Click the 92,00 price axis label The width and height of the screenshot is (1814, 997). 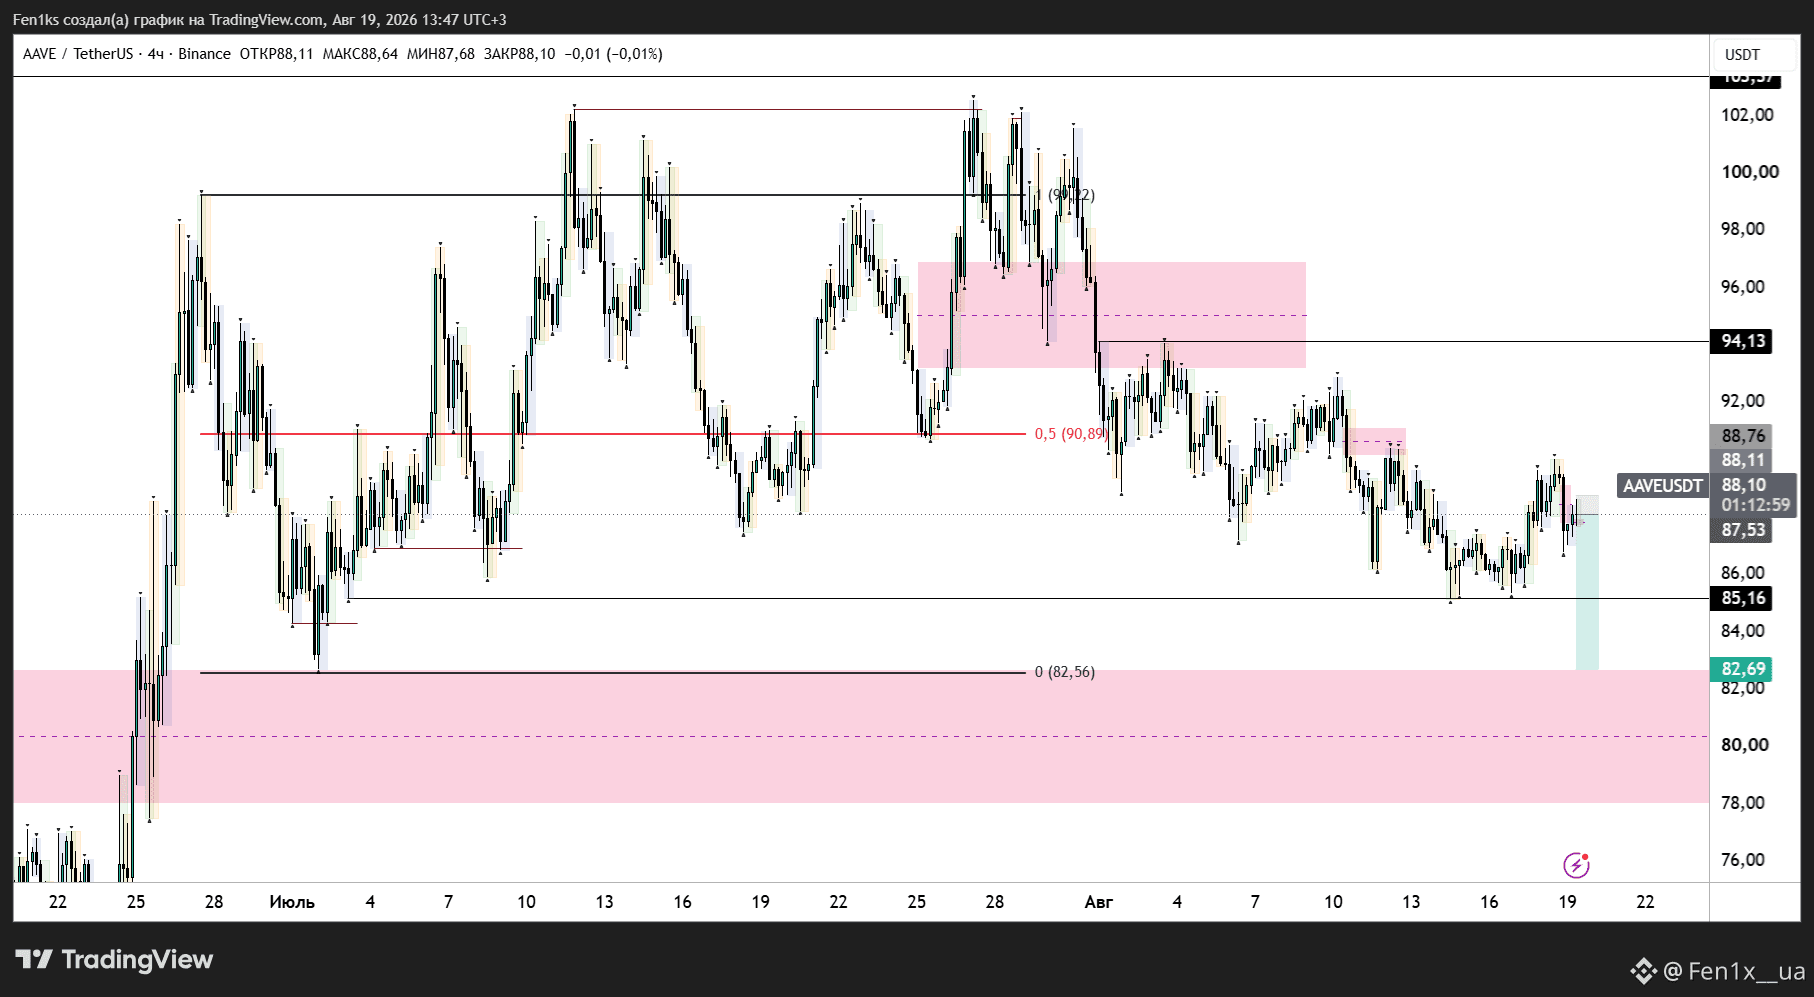[x=1742, y=401]
